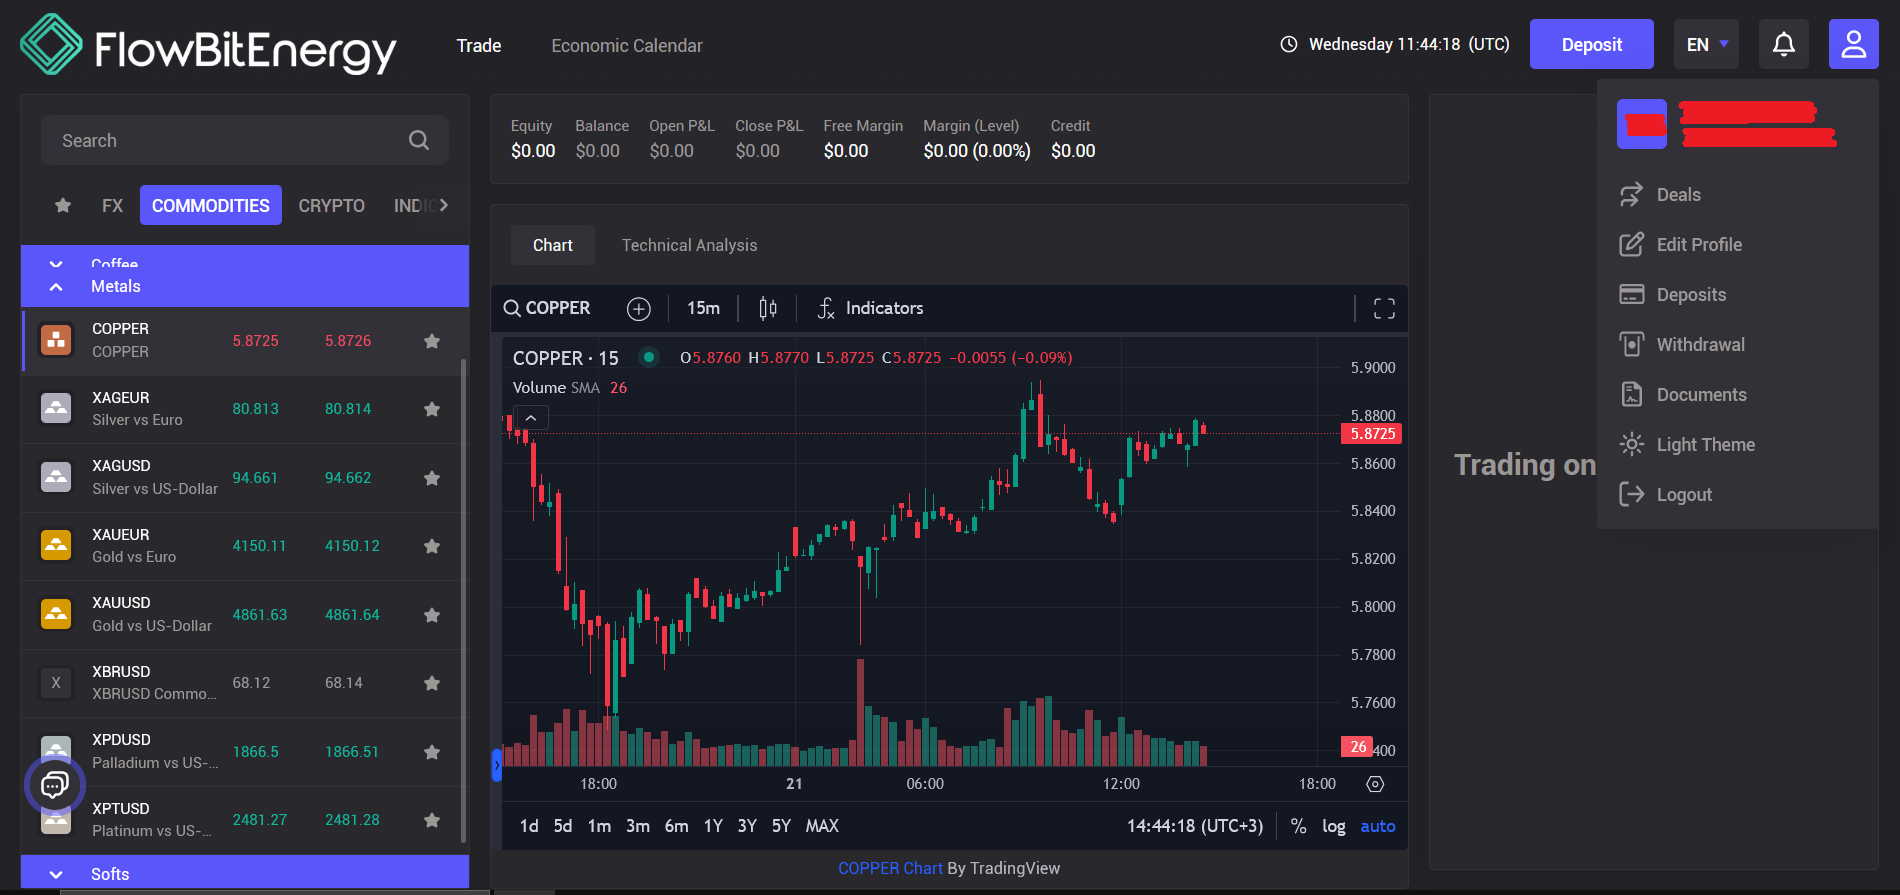The image size is (1900, 895).
Task: Add a symbol to compare on the chart
Action: [638, 309]
